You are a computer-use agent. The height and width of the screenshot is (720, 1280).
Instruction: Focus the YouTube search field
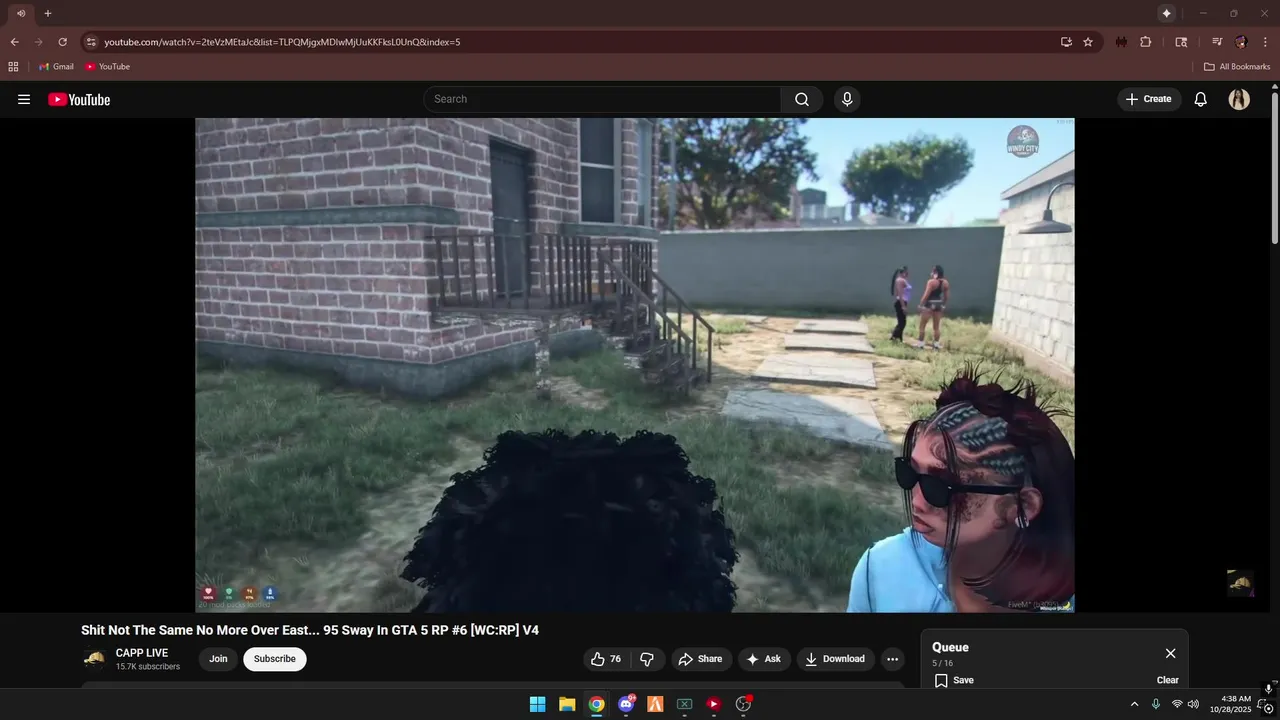602,99
